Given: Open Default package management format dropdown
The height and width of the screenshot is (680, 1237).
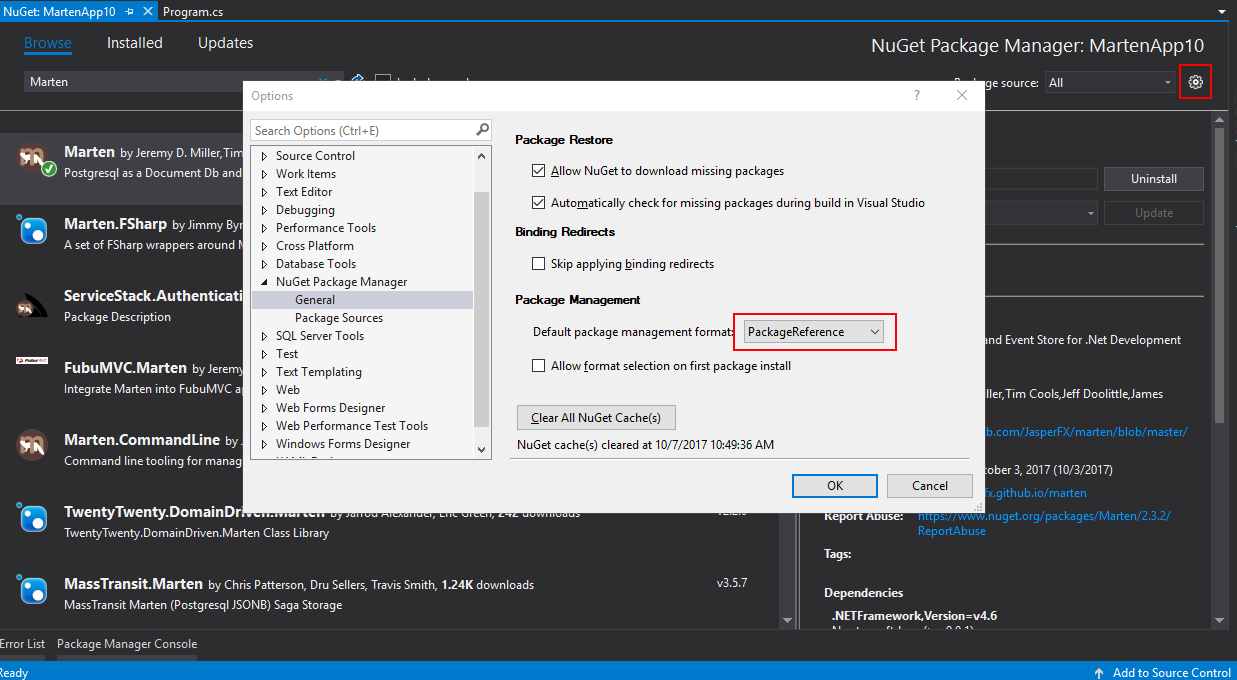Looking at the screenshot, I should click(x=814, y=332).
